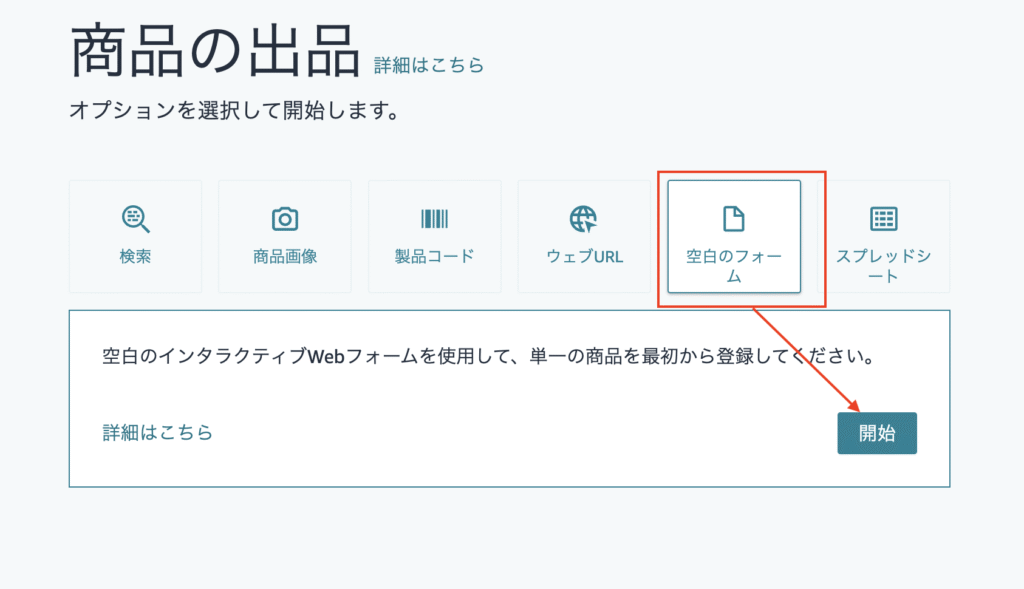This screenshot has height=589, width=1024.
Task: Click the 商品の出品 page heading
Action: coord(214,52)
